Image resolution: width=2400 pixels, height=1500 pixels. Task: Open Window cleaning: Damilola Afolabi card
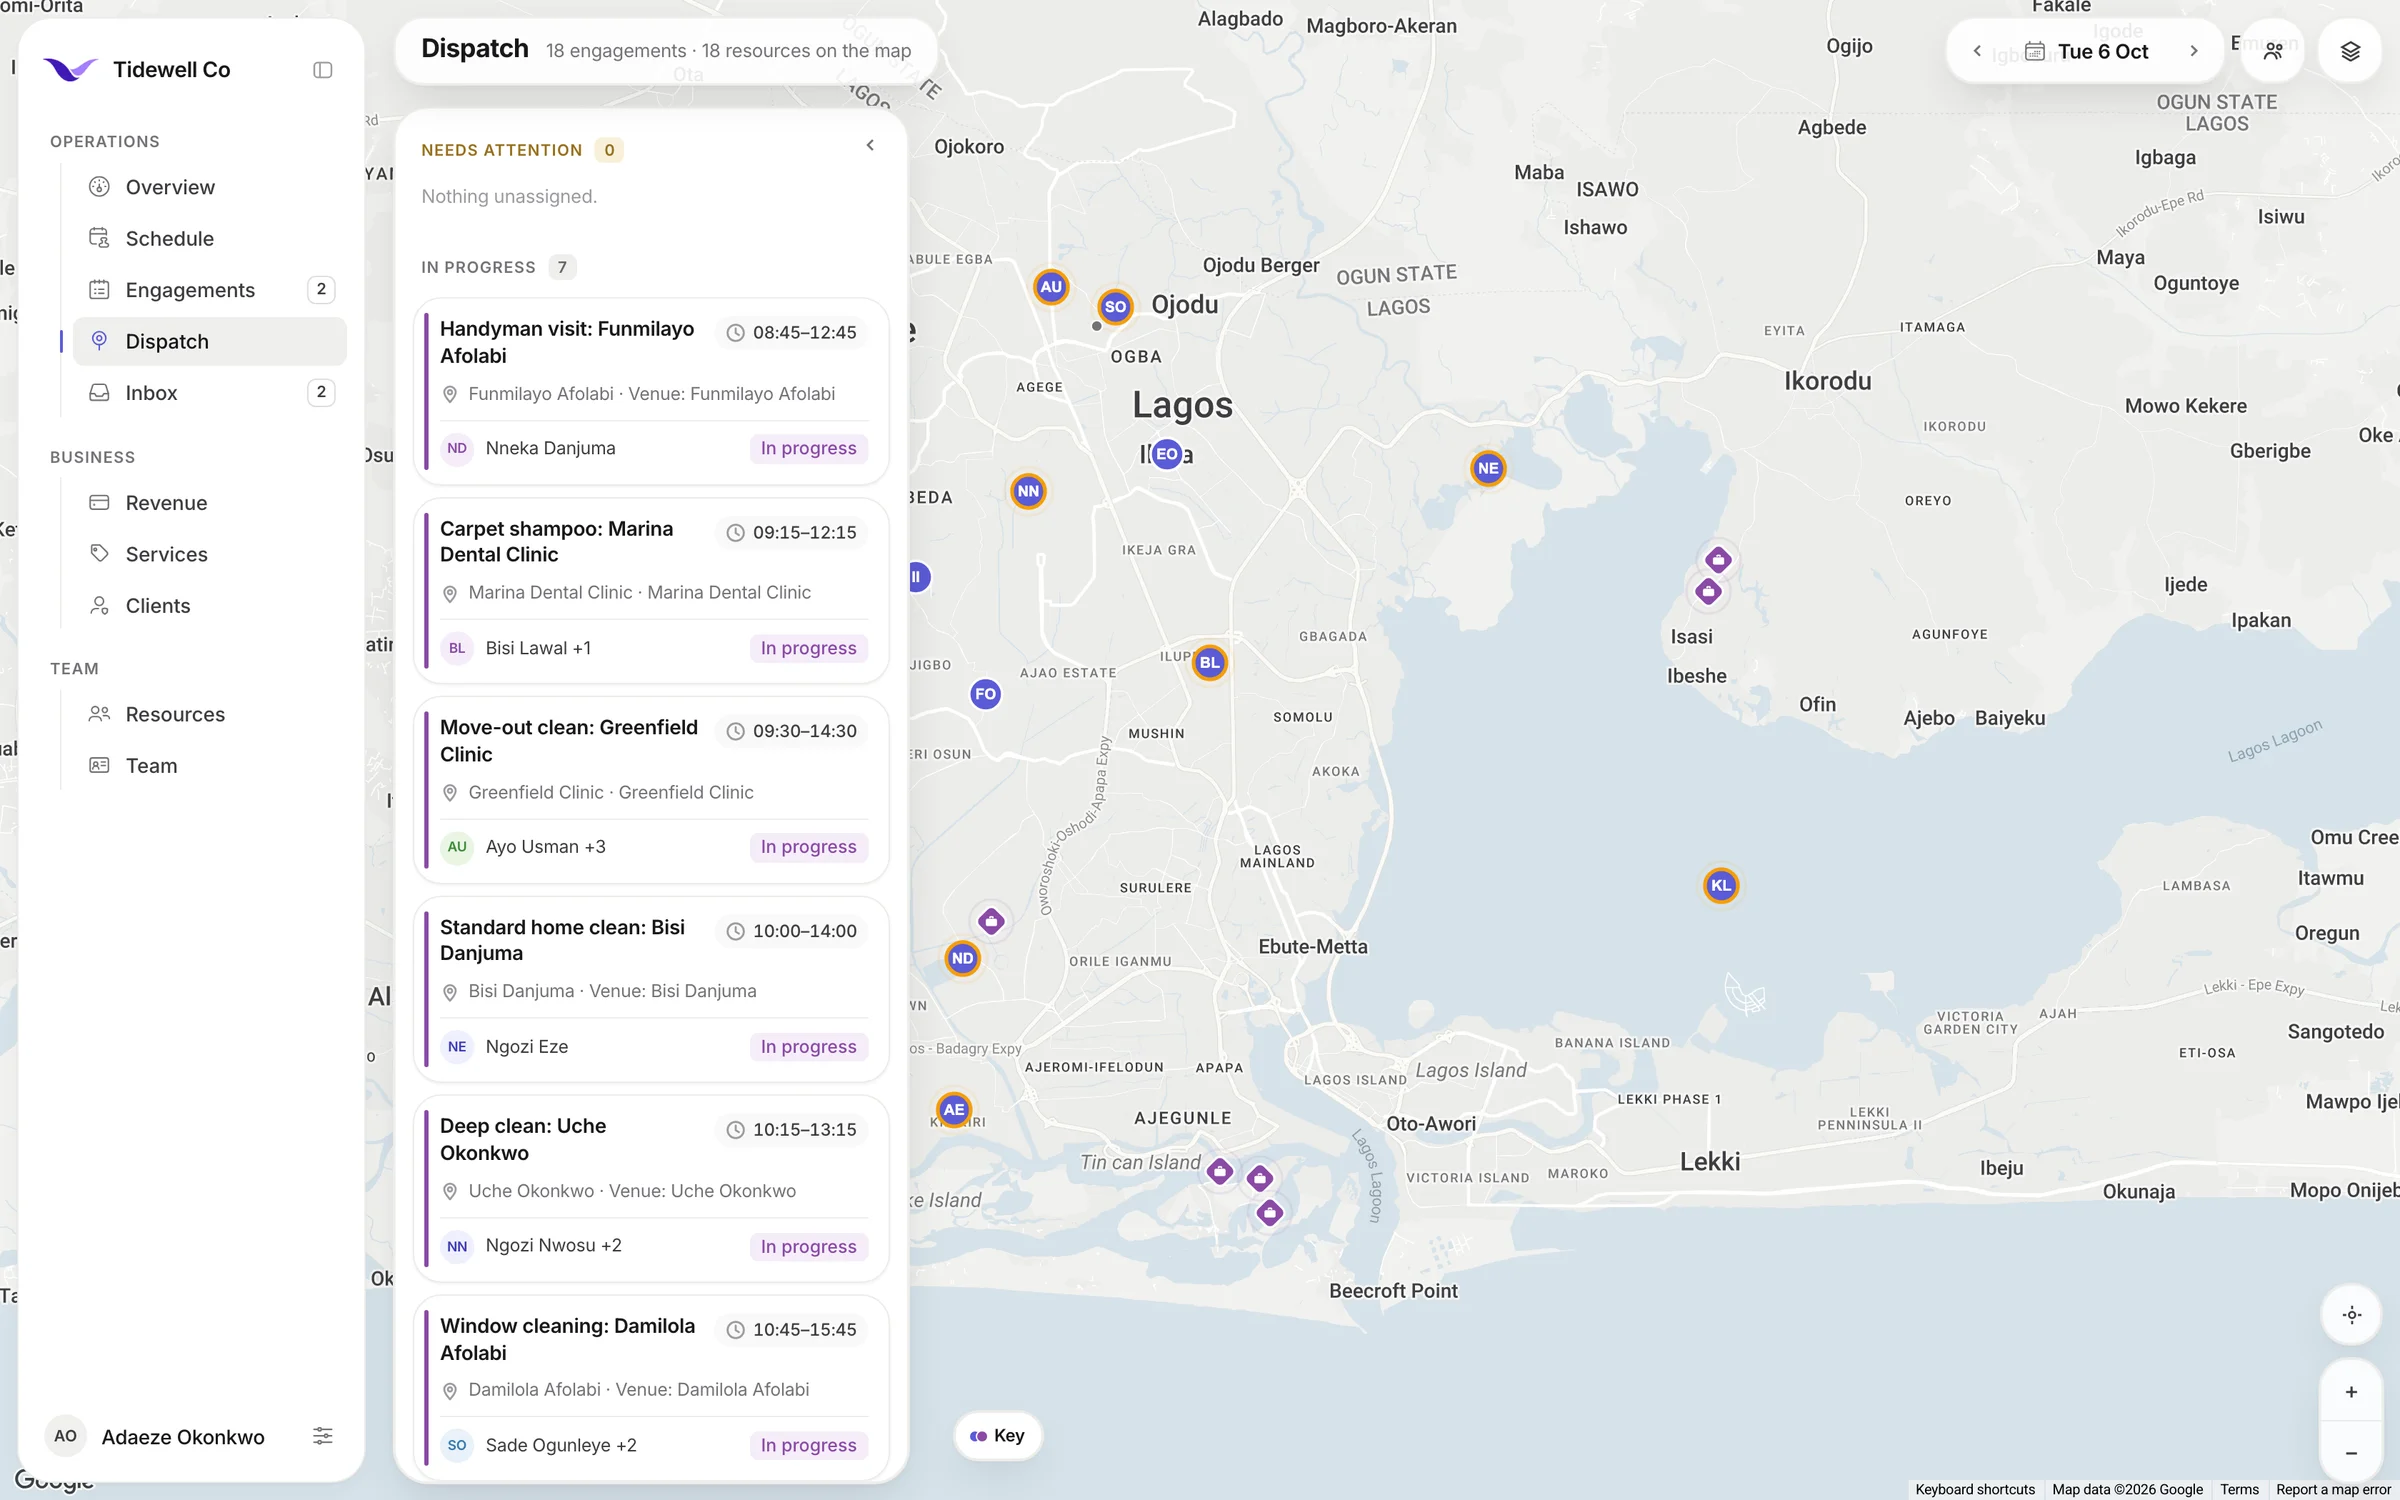click(x=651, y=1388)
